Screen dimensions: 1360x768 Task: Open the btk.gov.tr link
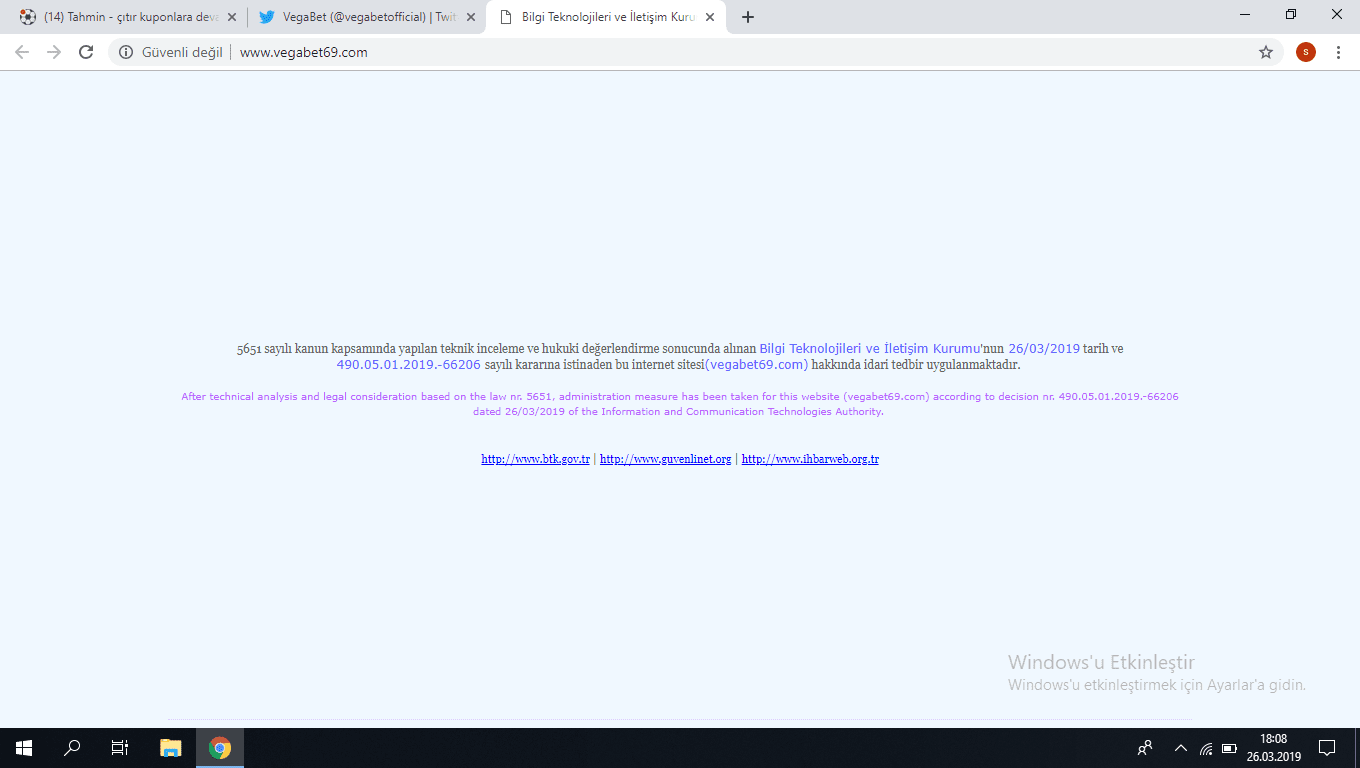(535, 459)
